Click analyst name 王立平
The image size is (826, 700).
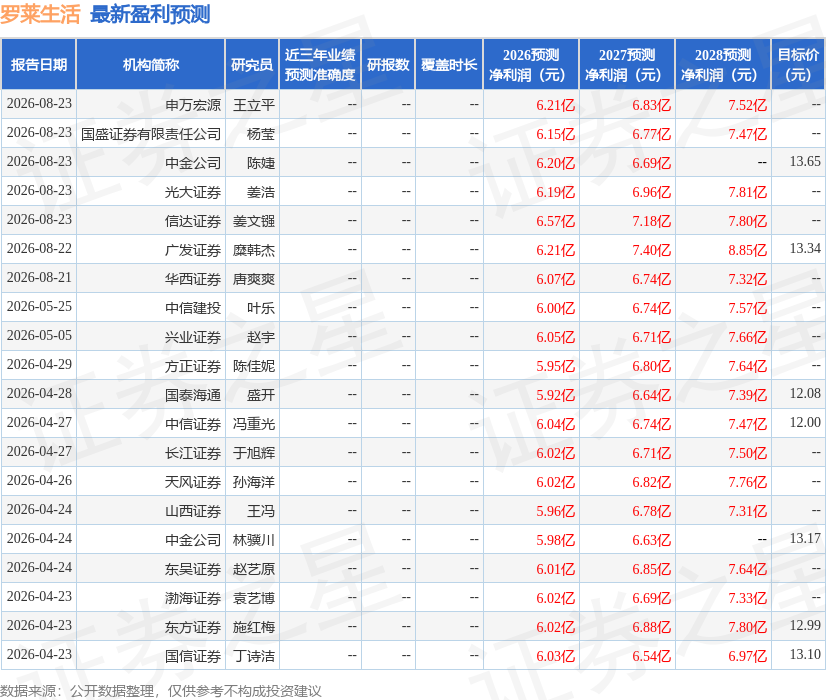pos(254,105)
